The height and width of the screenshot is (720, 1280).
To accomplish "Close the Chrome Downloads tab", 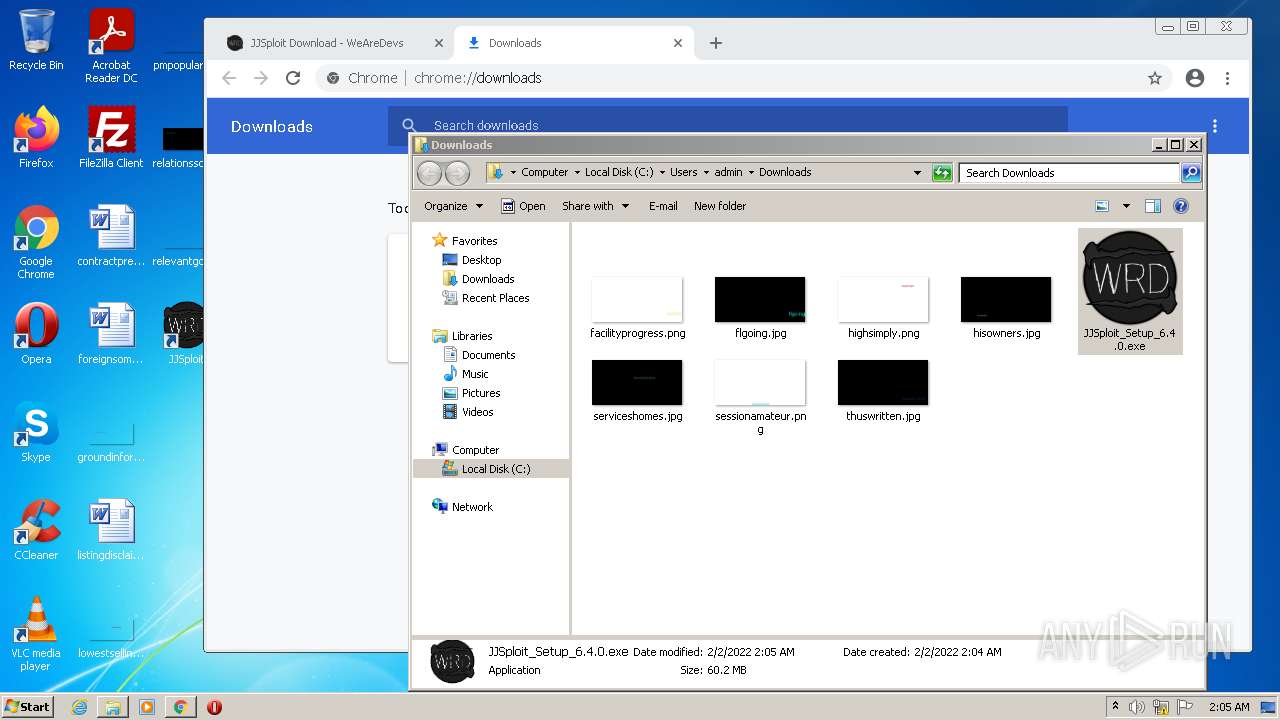I will pyautogui.click(x=678, y=43).
